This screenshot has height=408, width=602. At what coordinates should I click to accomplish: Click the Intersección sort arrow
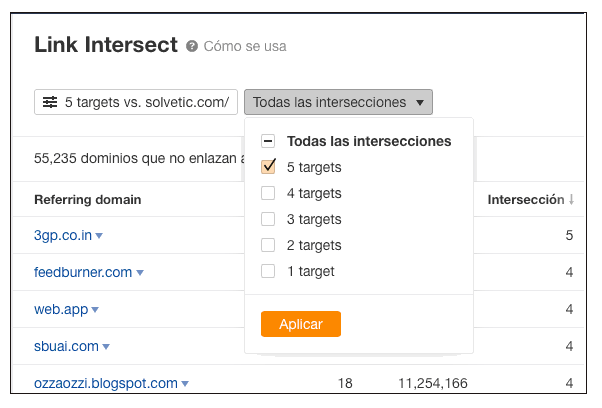571,200
